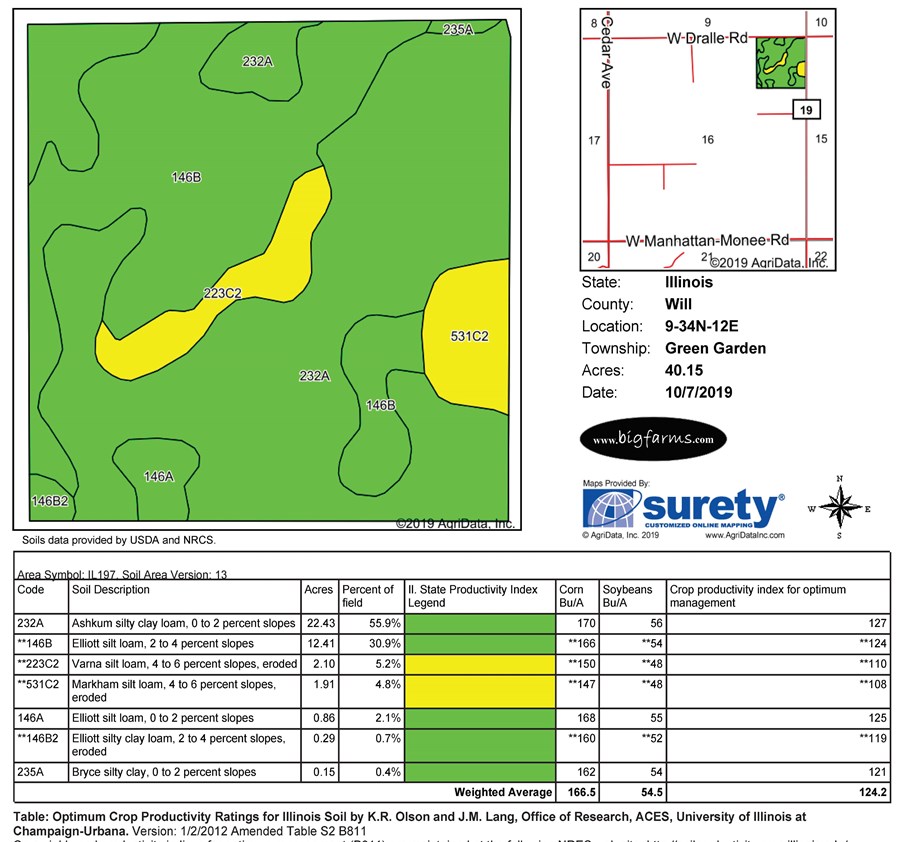Click the "Weighted Average" row label

(503, 793)
